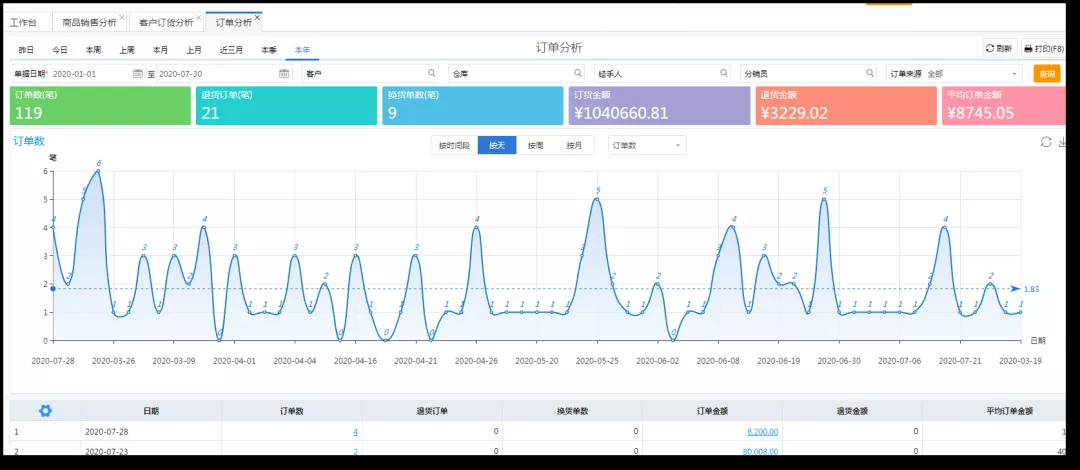Click the 订单数 table column header
Image resolution: width=1080 pixels, height=470 pixels.
coord(292,411)
